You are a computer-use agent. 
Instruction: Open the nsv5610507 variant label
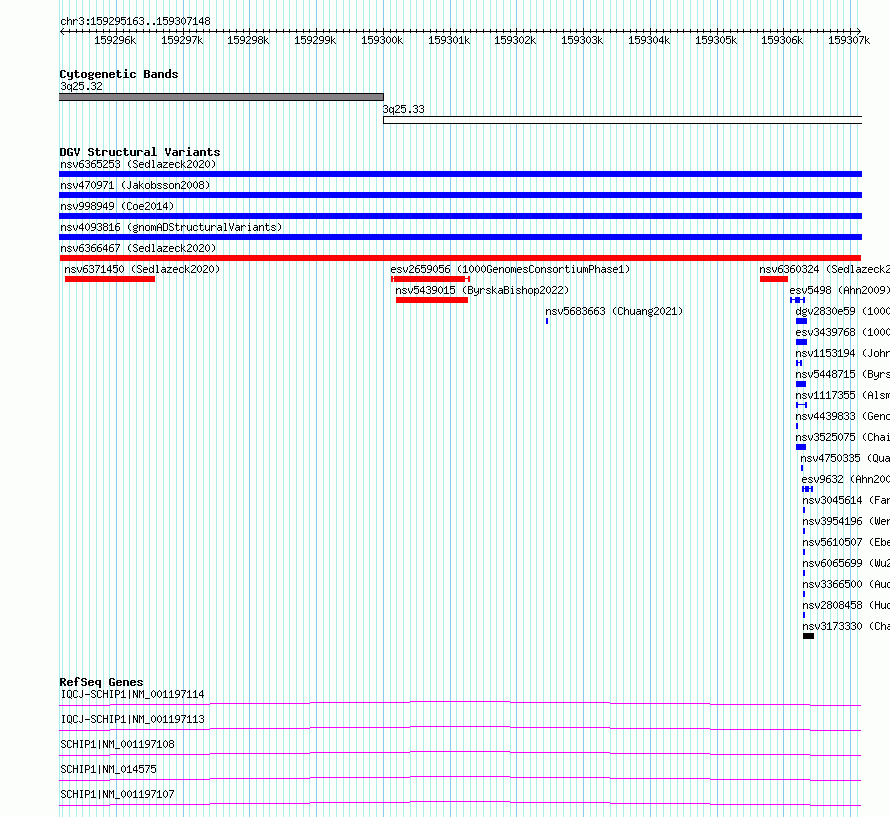pyautogui.click(x=846, y=542)
